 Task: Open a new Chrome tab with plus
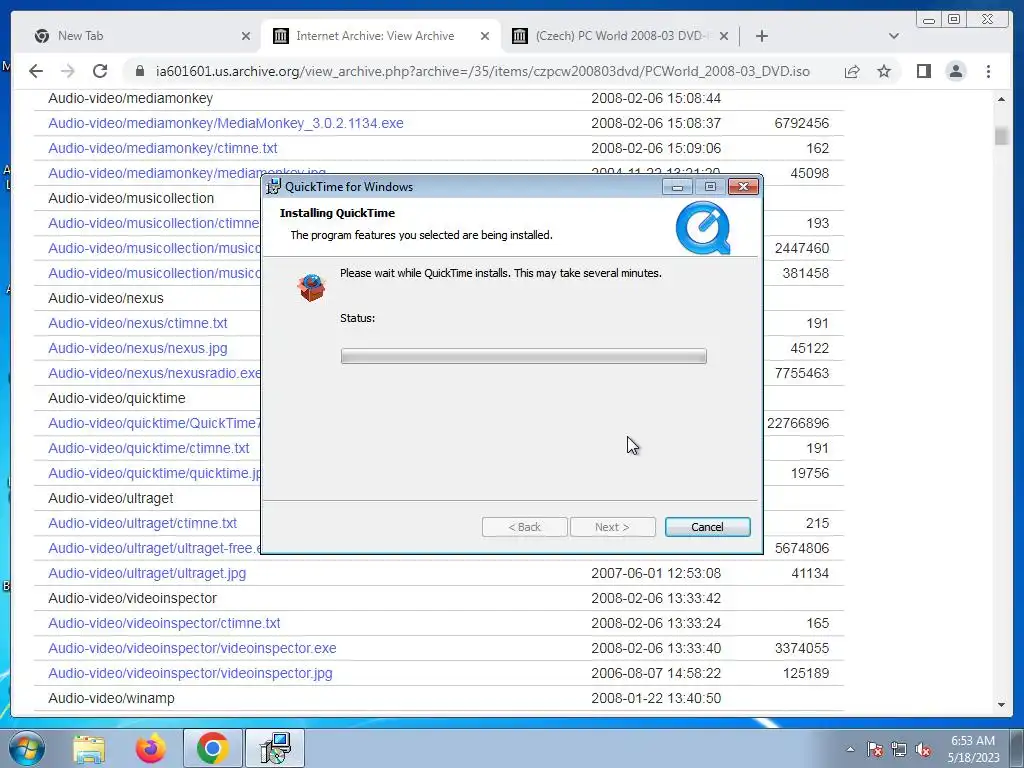(761, 36)
